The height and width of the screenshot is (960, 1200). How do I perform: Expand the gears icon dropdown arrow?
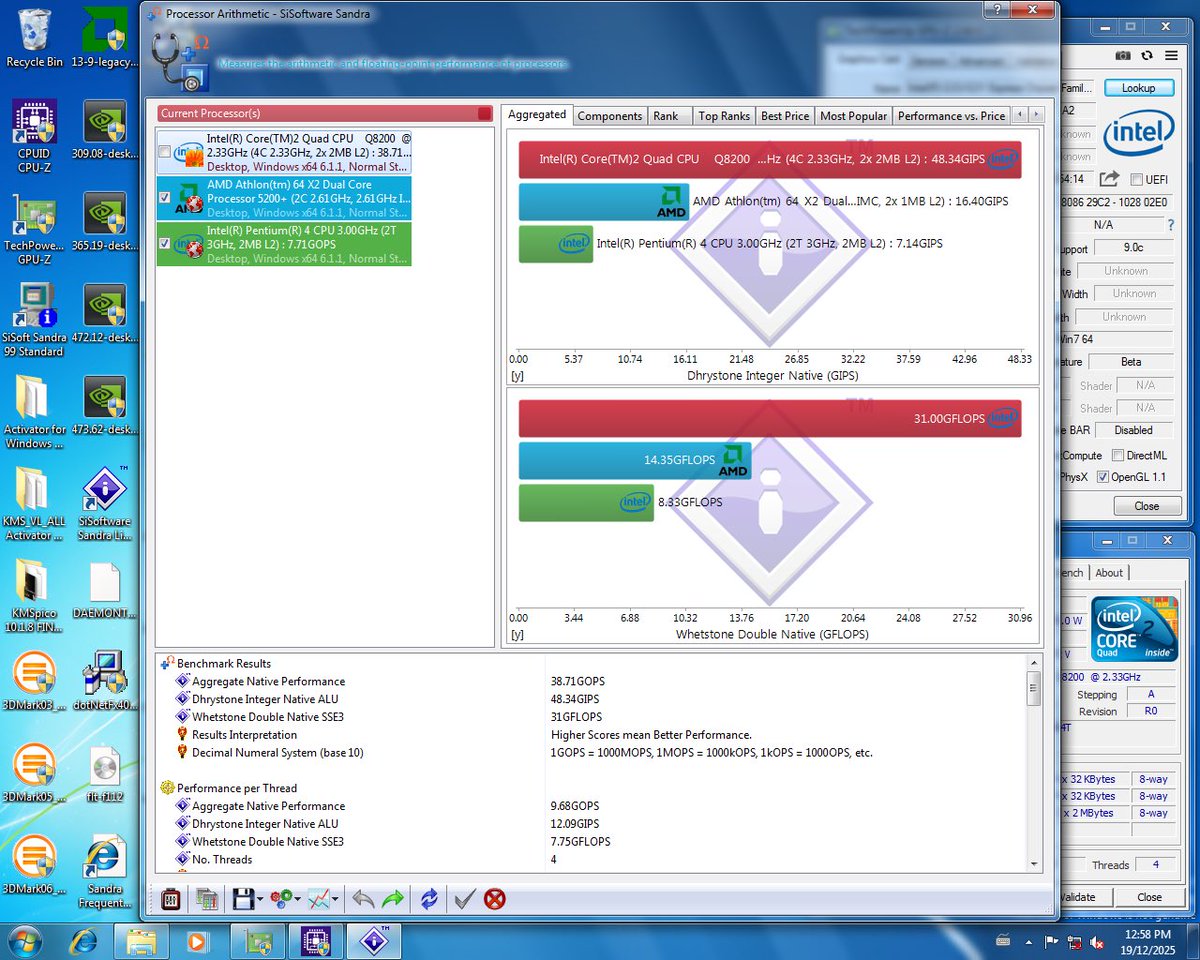pos(298,900)
